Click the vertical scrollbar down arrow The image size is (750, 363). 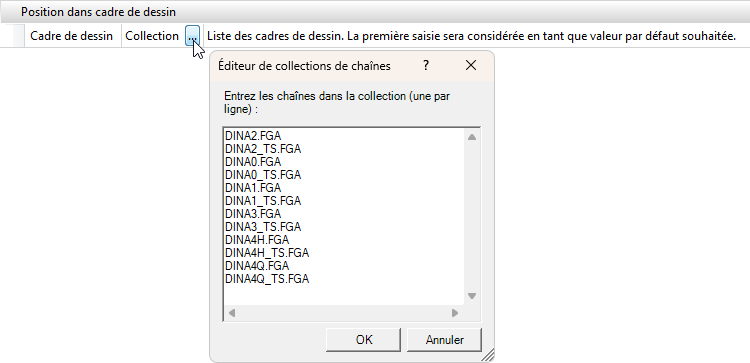(472, 296)
